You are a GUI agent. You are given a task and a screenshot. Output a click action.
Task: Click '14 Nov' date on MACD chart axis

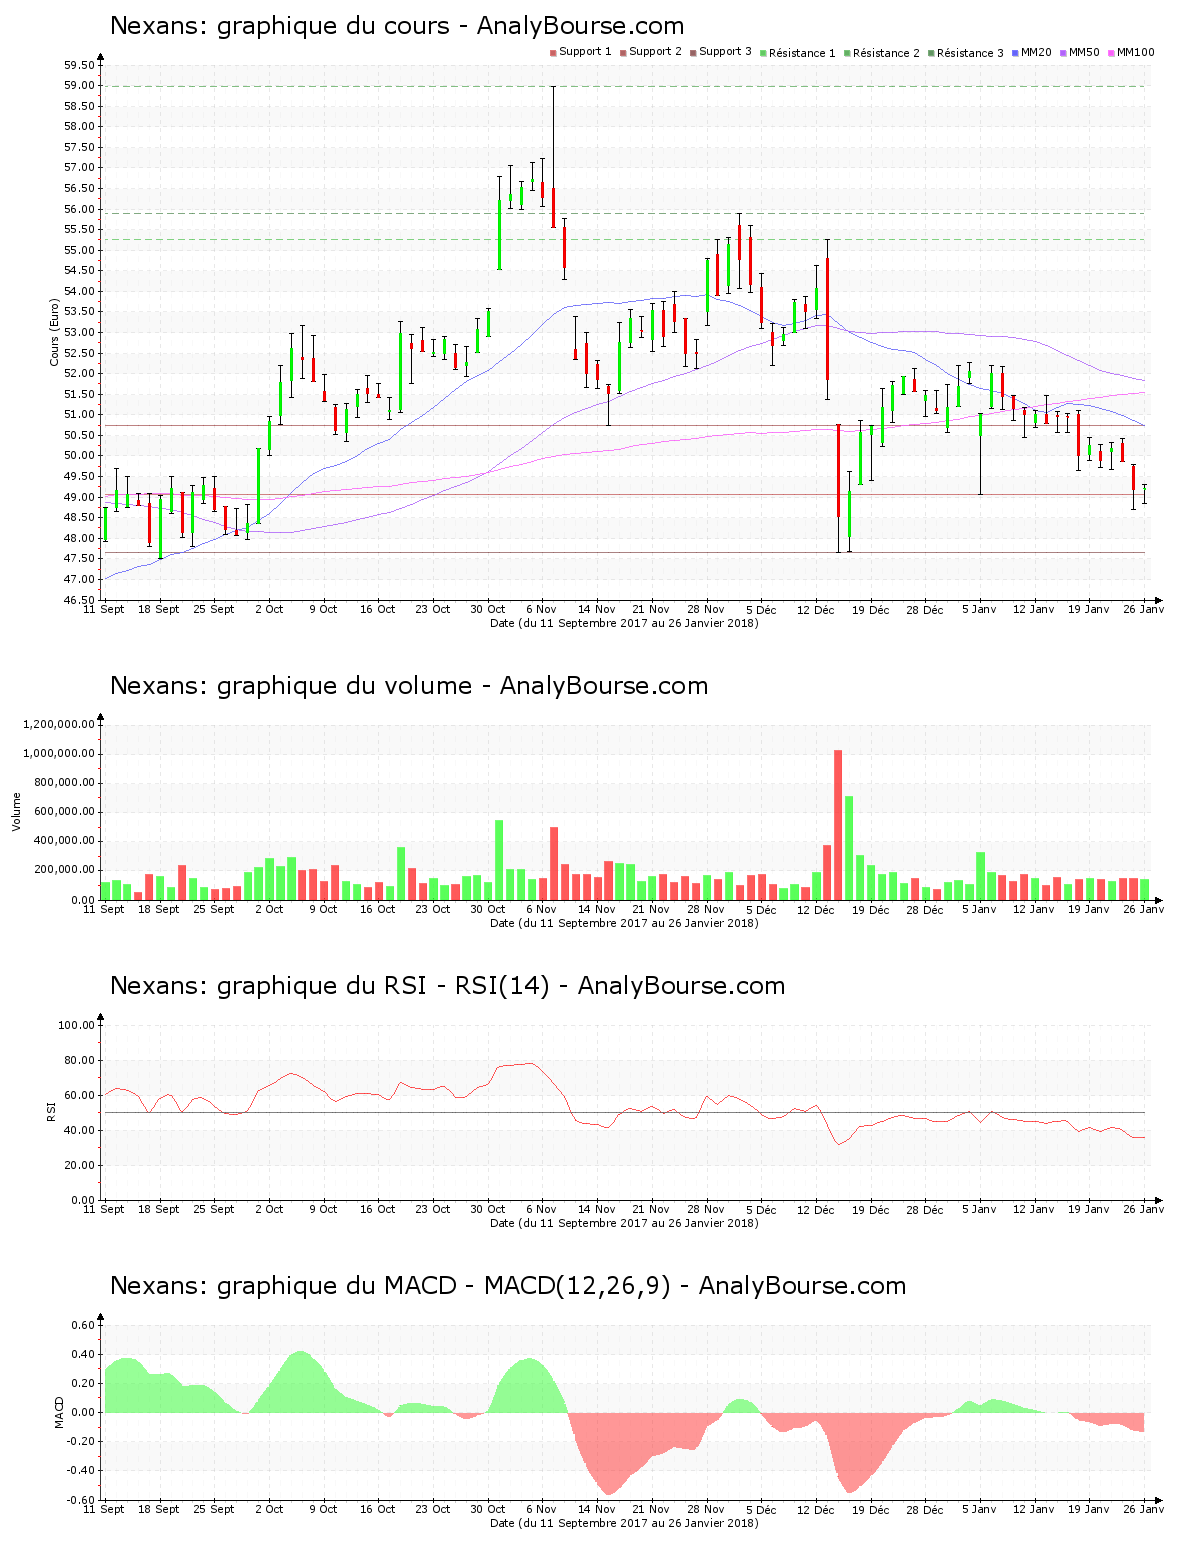point(596,1509)
